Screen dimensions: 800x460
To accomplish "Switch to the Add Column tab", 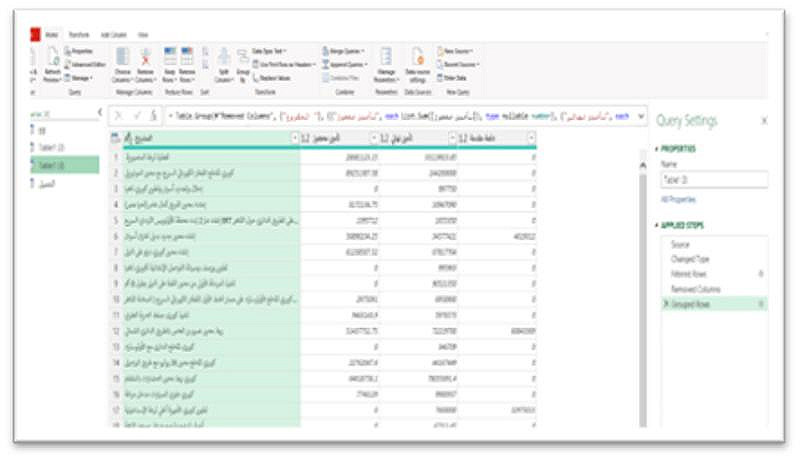I will point(113,35).
